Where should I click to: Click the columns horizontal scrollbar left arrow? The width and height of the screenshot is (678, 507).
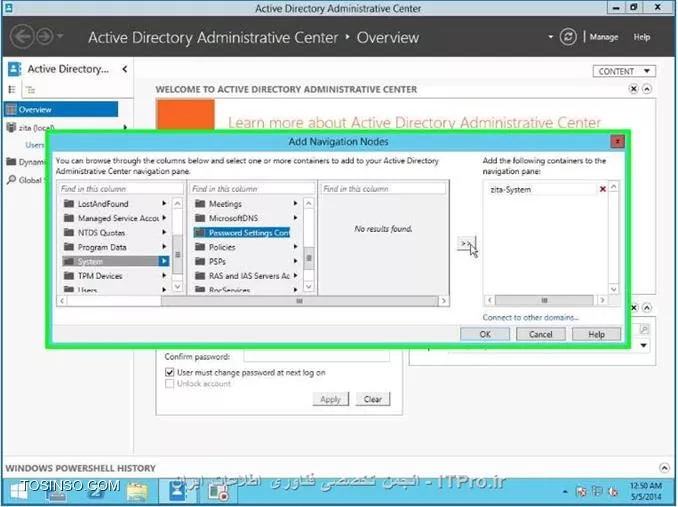point(62,301)
